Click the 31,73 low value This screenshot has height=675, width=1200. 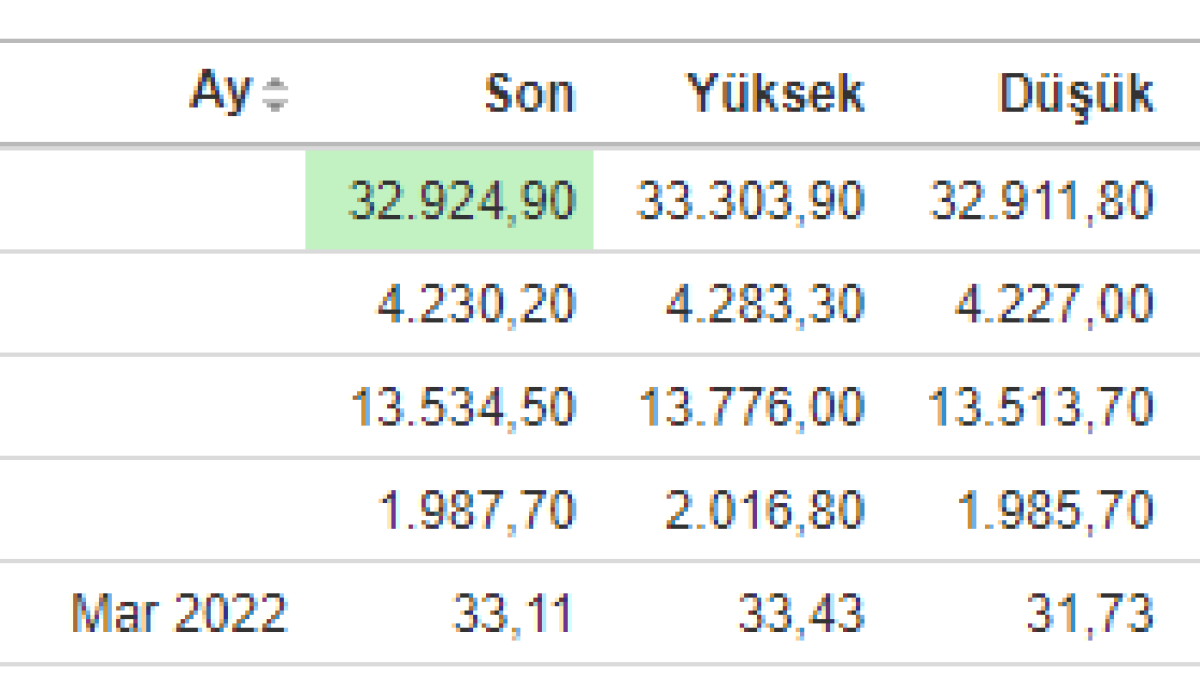1089,613
